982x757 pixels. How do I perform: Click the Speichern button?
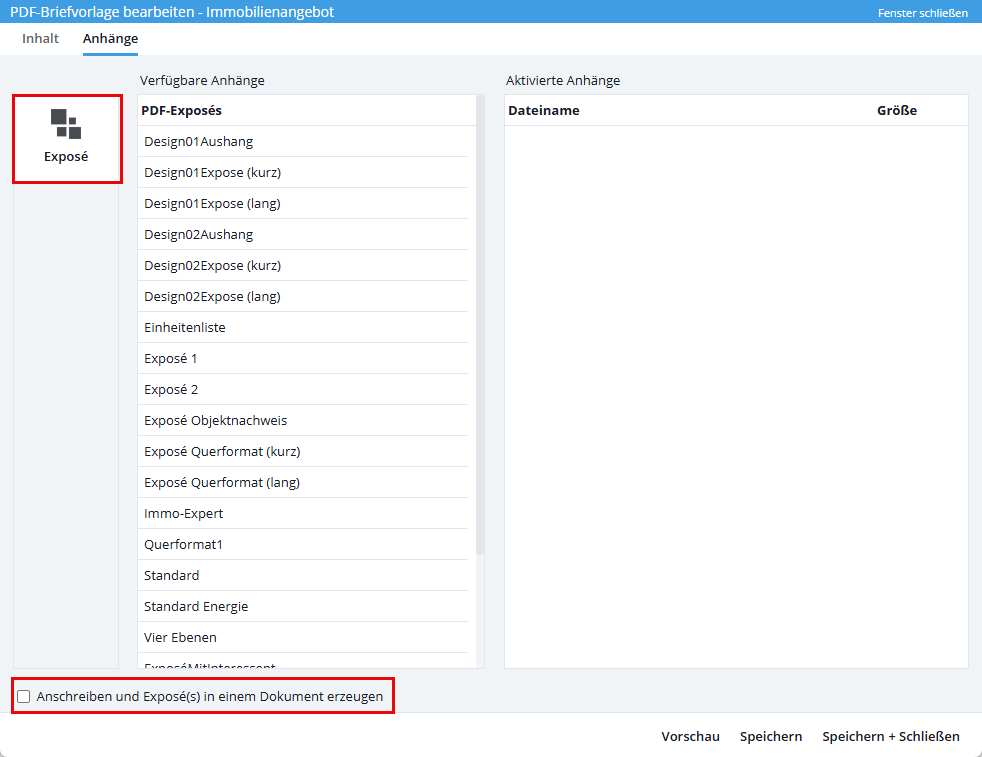(771, 736)
